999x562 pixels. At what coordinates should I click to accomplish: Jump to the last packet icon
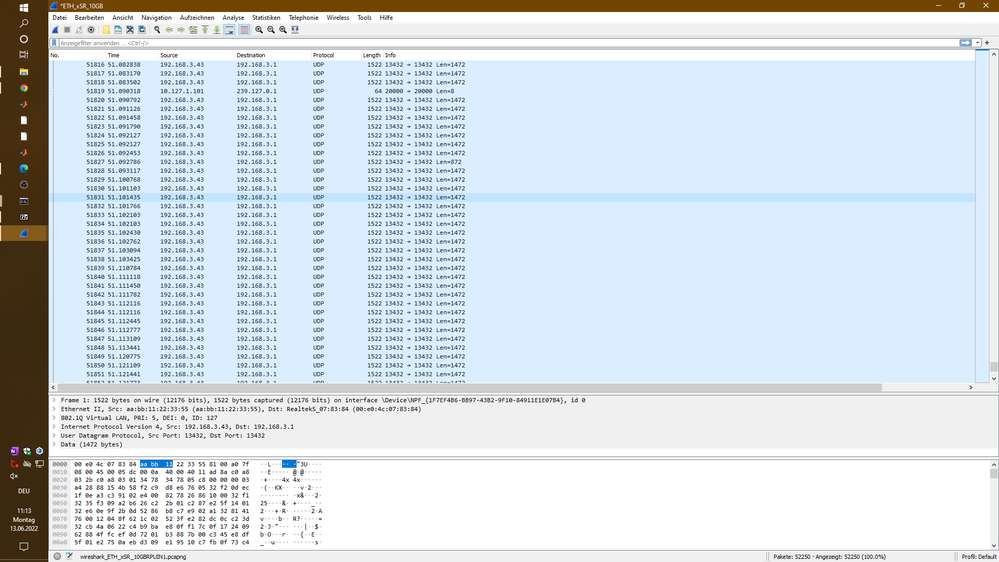coord(217,30)
